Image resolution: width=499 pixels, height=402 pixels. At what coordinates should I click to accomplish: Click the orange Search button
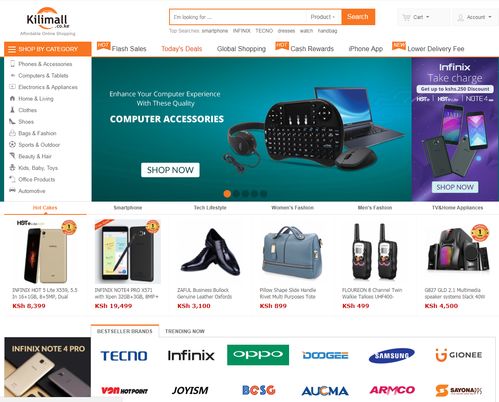coord(358,17)
